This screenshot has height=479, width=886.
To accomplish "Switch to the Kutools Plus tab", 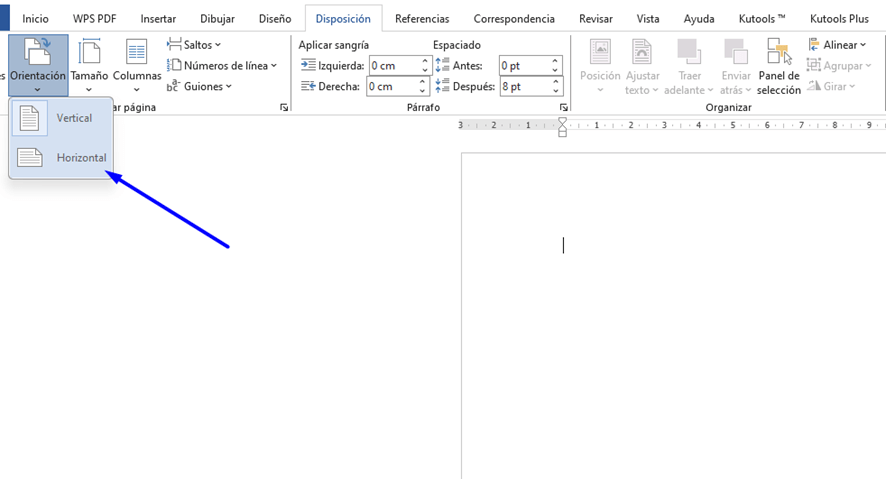I will point(839,19).
